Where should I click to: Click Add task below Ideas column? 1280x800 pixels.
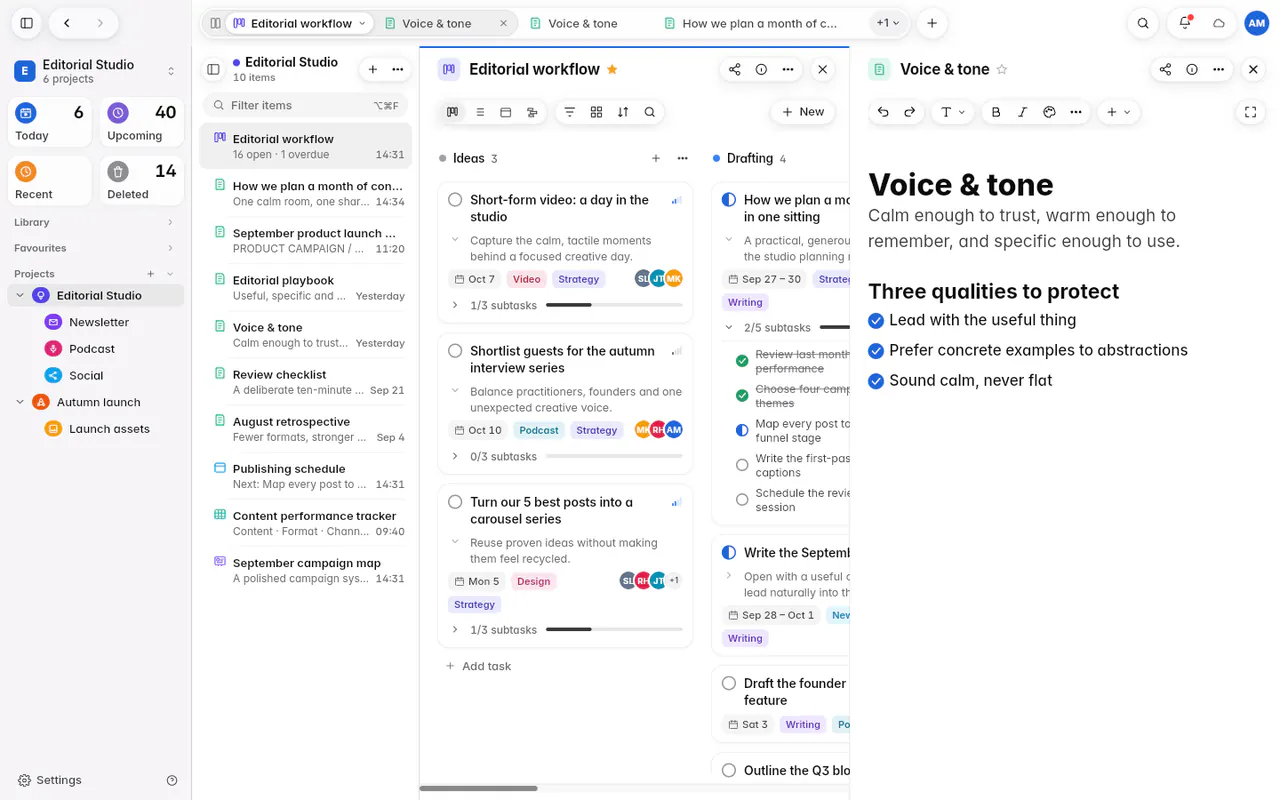coord(478,666)
